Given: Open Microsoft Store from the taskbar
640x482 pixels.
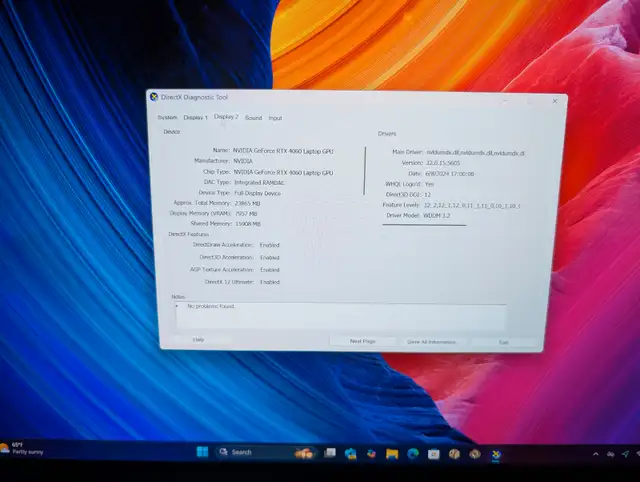Looking at the screenshot, I should tap(433, 454).
